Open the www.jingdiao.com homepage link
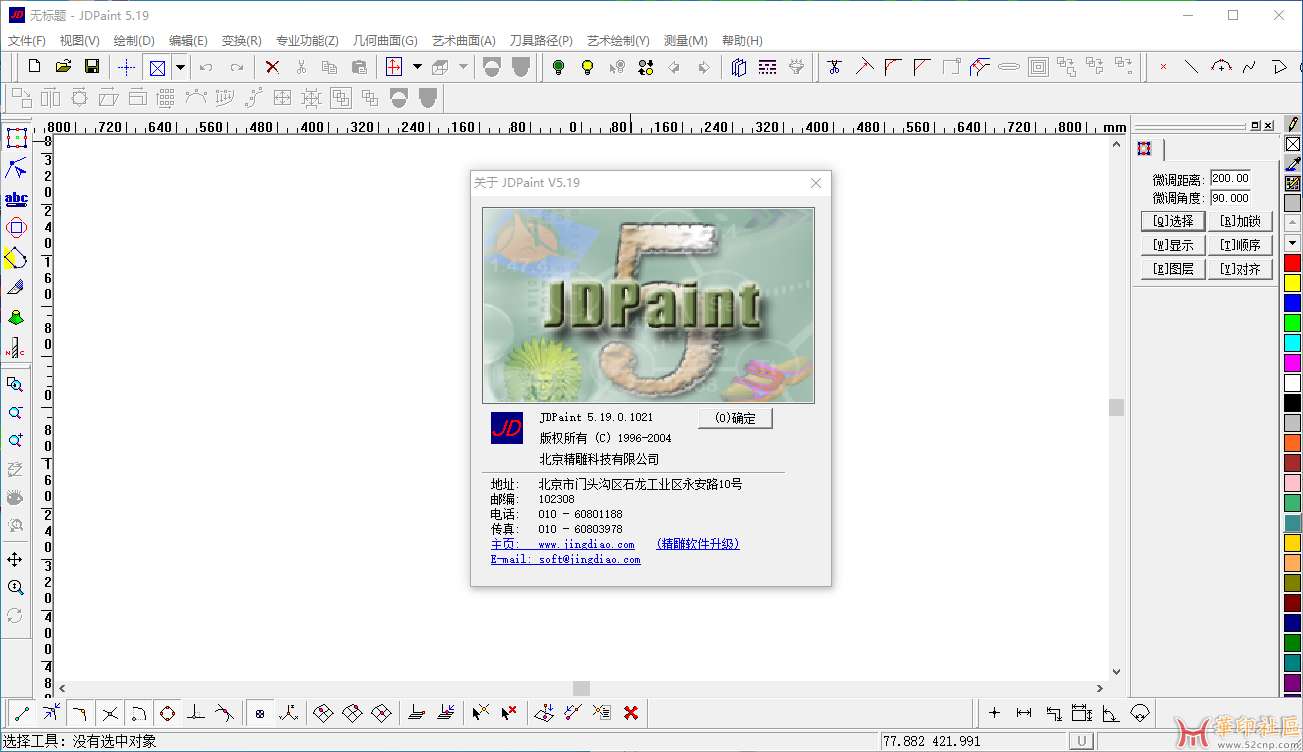 (586, 545)
